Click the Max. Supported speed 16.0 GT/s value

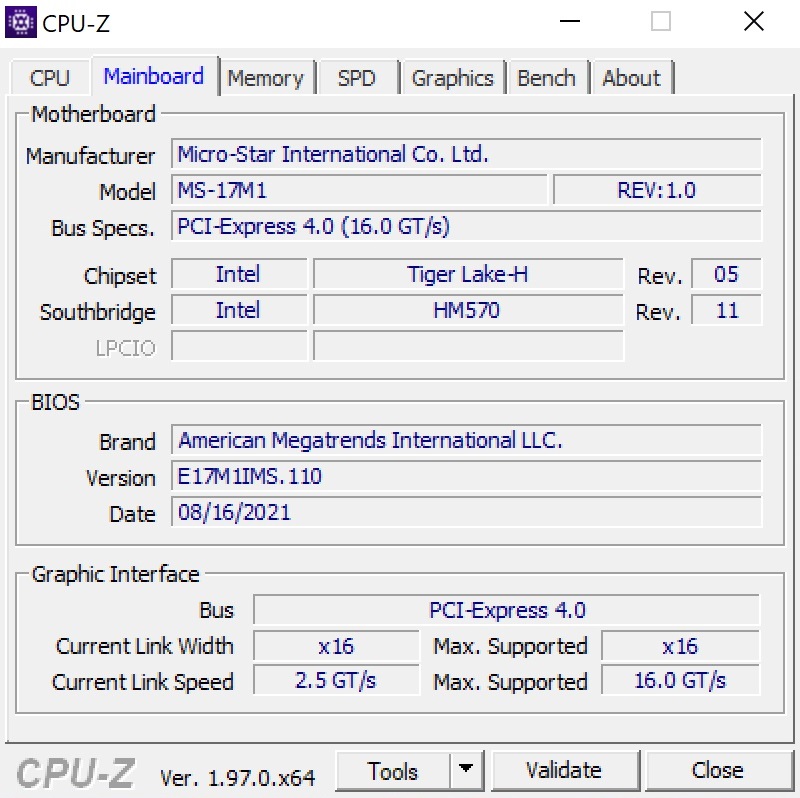[x=681, y=680]
